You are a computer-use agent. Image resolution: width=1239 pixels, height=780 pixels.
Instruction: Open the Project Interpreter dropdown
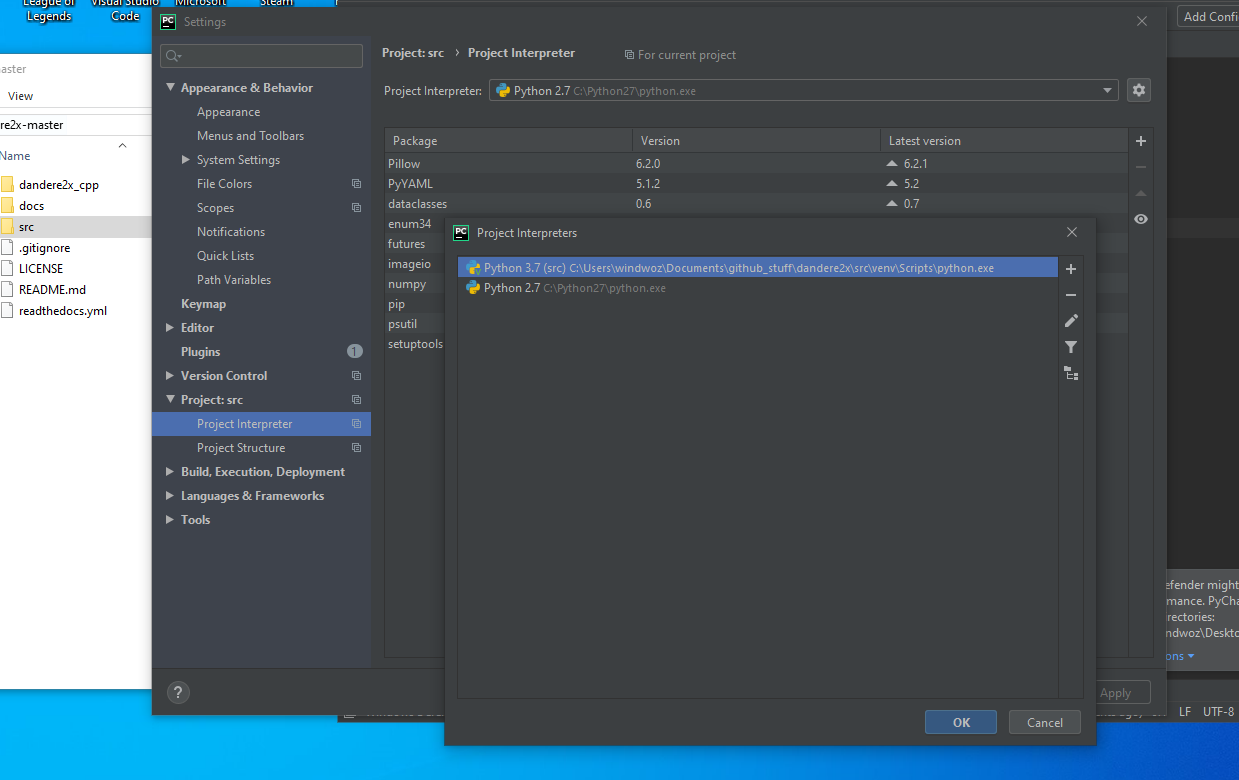click(1106, 90)
